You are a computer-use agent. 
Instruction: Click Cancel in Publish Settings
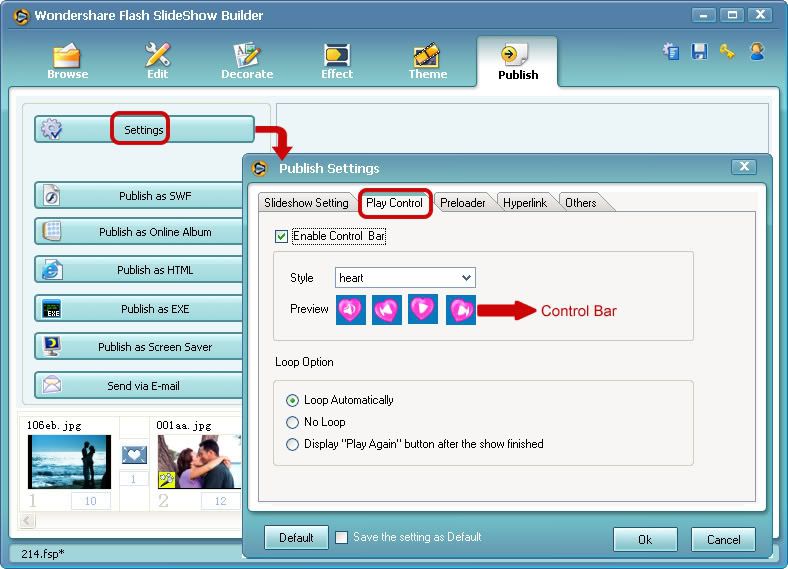723,539
